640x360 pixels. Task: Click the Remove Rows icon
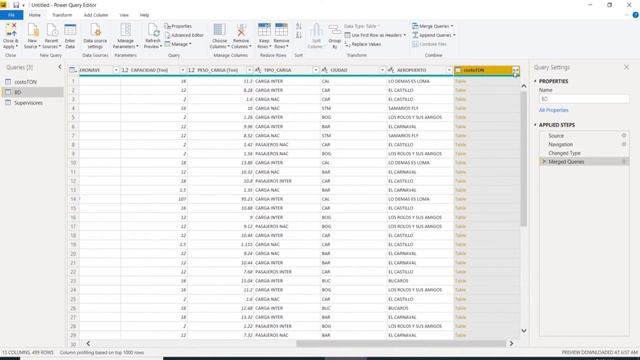pyautogui.click(x=281, y=30)
